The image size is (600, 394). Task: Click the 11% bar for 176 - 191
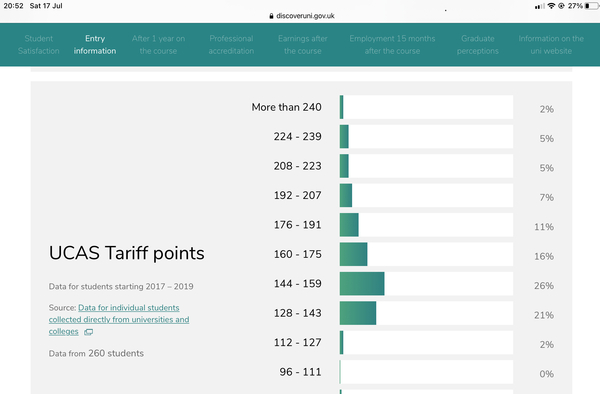(x=349, y=225)
